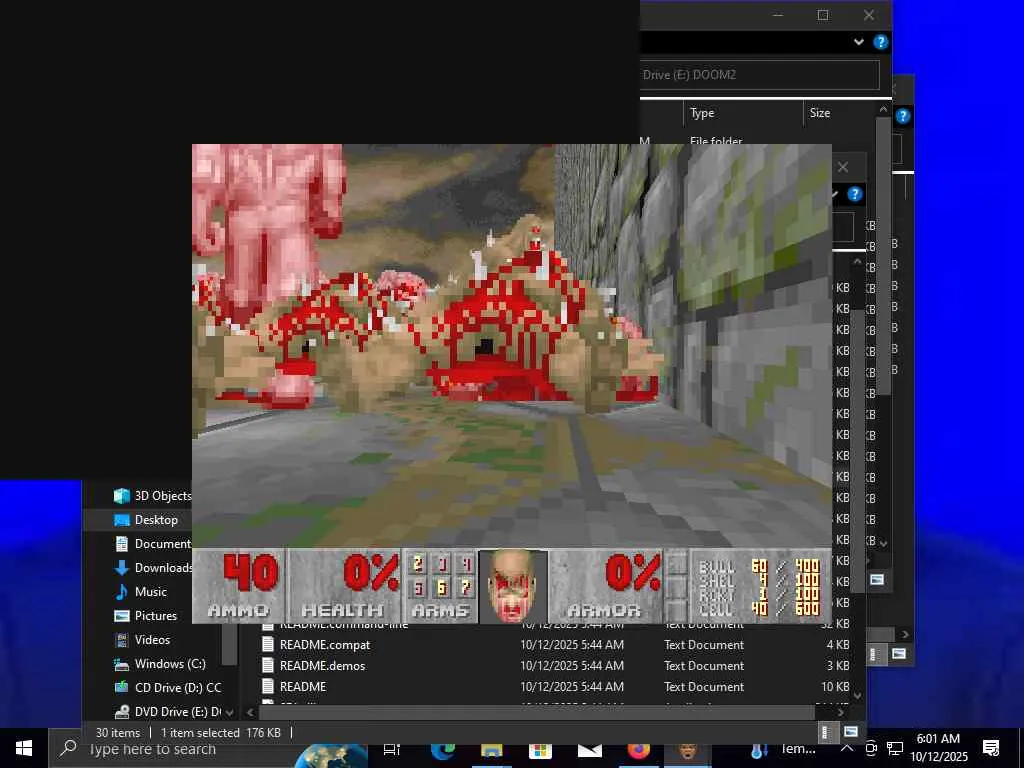Screen dimensions: 1024x768
Task: Click the address bar showing Drive (E:) DOOM2
Action: (x=760, y=74)
